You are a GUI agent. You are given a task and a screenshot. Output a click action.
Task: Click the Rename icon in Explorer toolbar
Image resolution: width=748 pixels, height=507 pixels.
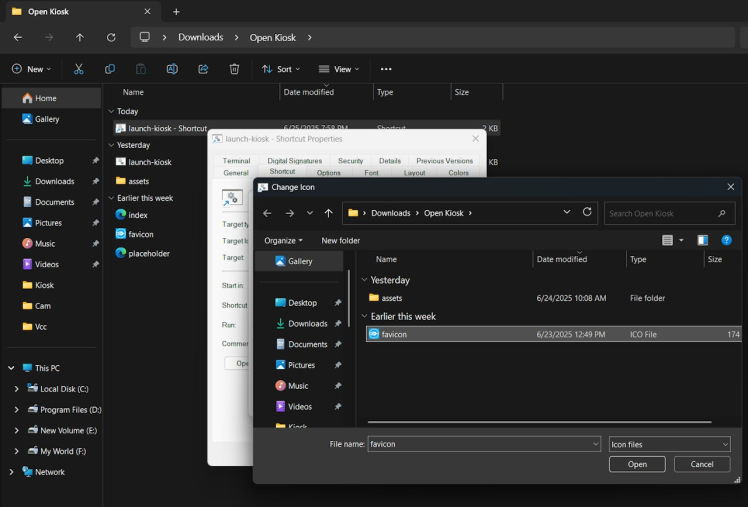[172, 69]
